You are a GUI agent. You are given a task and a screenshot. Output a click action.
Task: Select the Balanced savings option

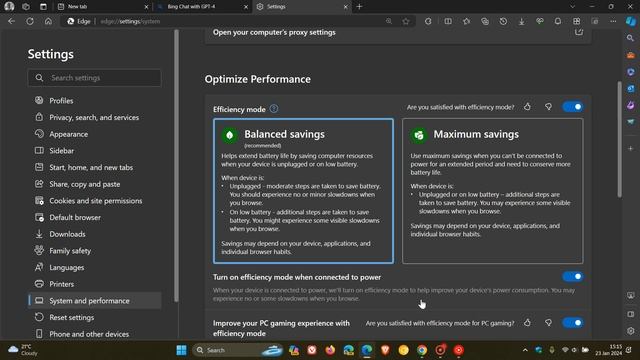point(303,191)
